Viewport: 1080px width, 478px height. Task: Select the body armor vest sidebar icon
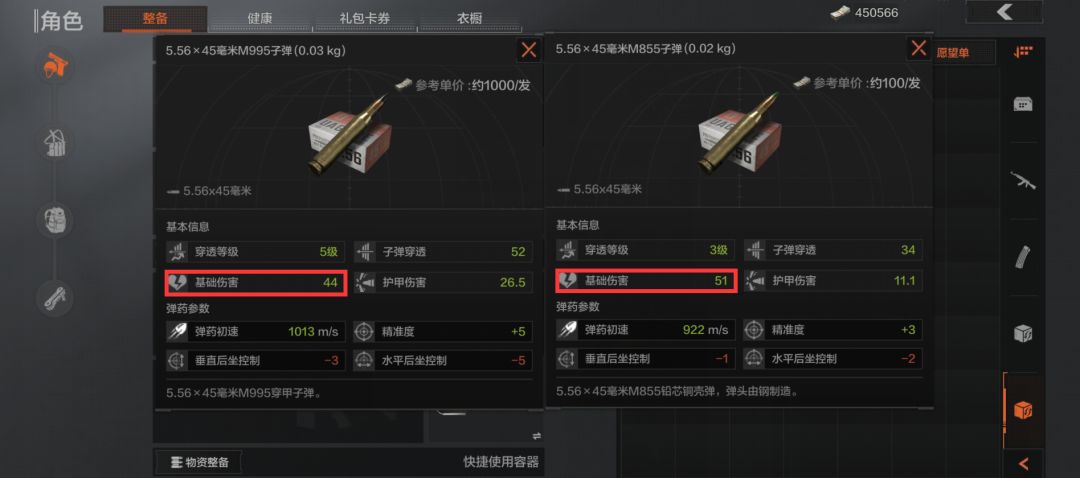point(54,143)
